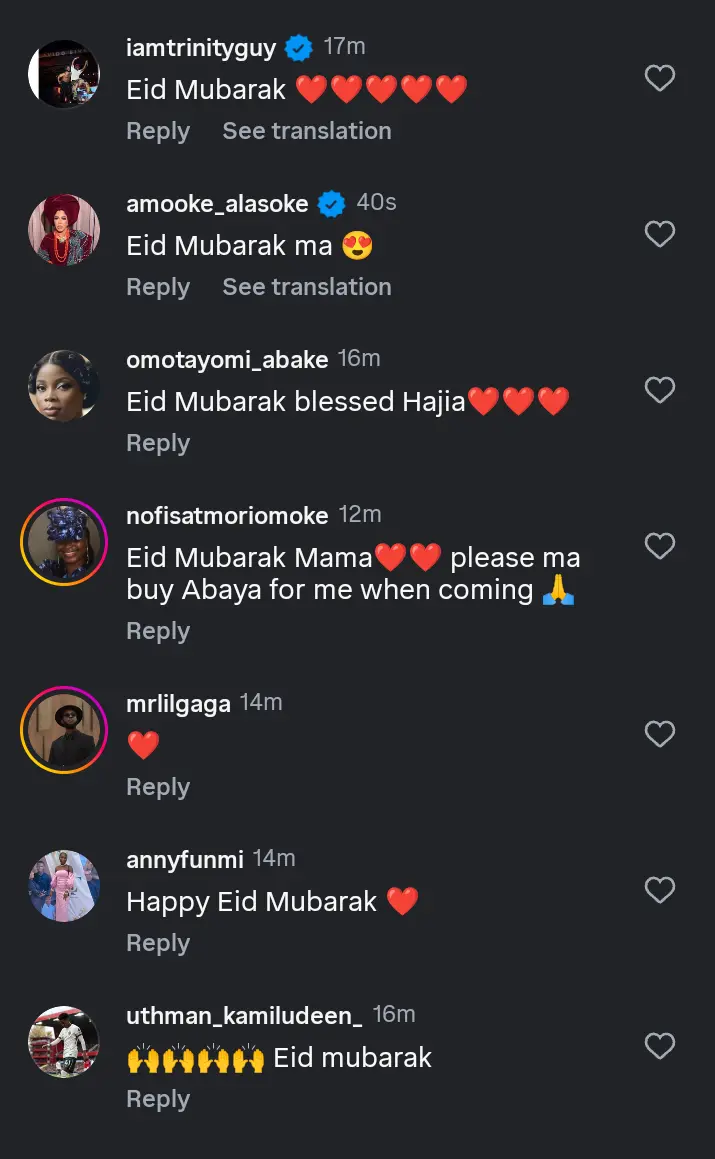Image resolution: width=715 pixels, height=1159 pixels.
Task: Like iamtrinityguy's Eid Mubarak comment
Action: click(x=659, y=78)
